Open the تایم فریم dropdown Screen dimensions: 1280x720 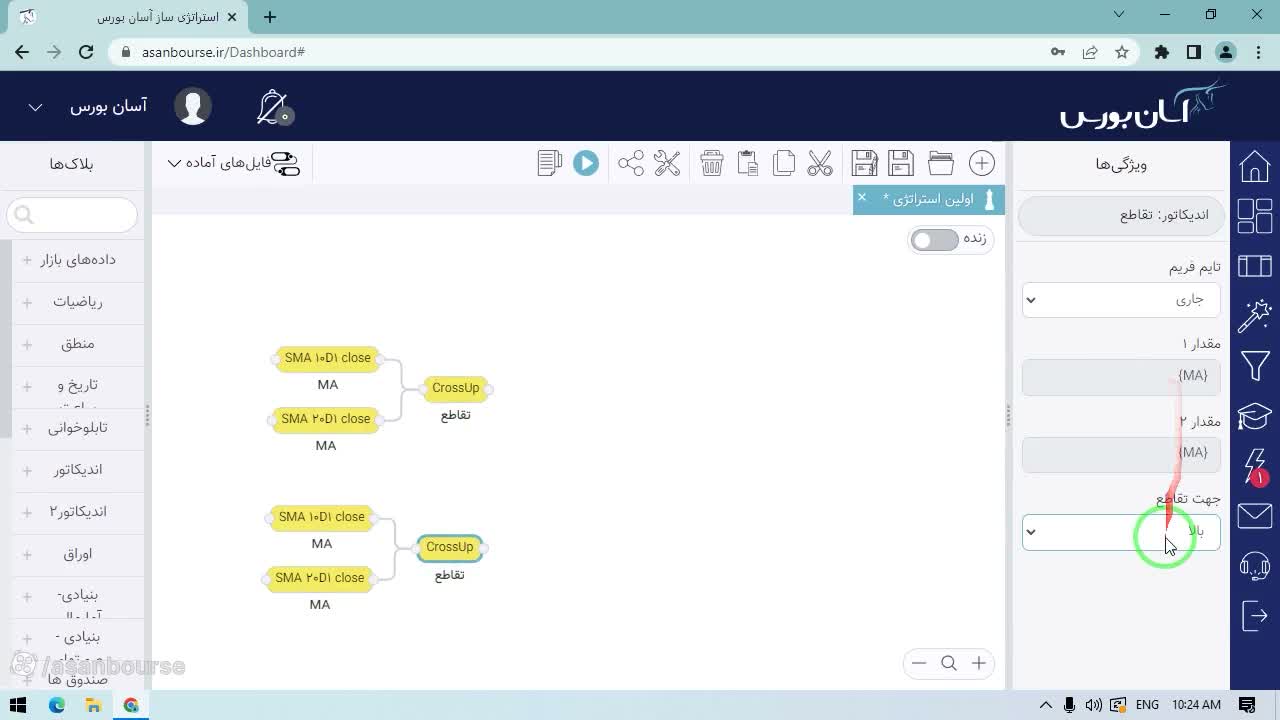point(1121,299)
